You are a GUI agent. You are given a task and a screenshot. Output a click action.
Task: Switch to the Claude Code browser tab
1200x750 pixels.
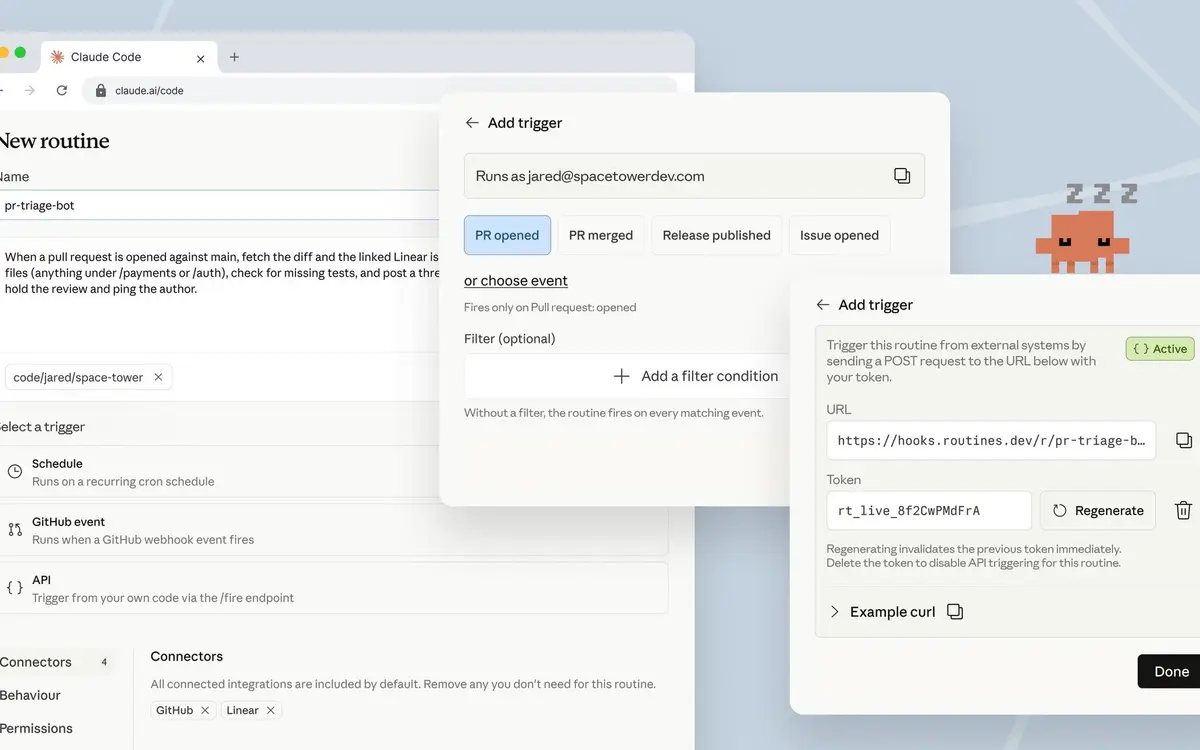[x=127, y=57]
